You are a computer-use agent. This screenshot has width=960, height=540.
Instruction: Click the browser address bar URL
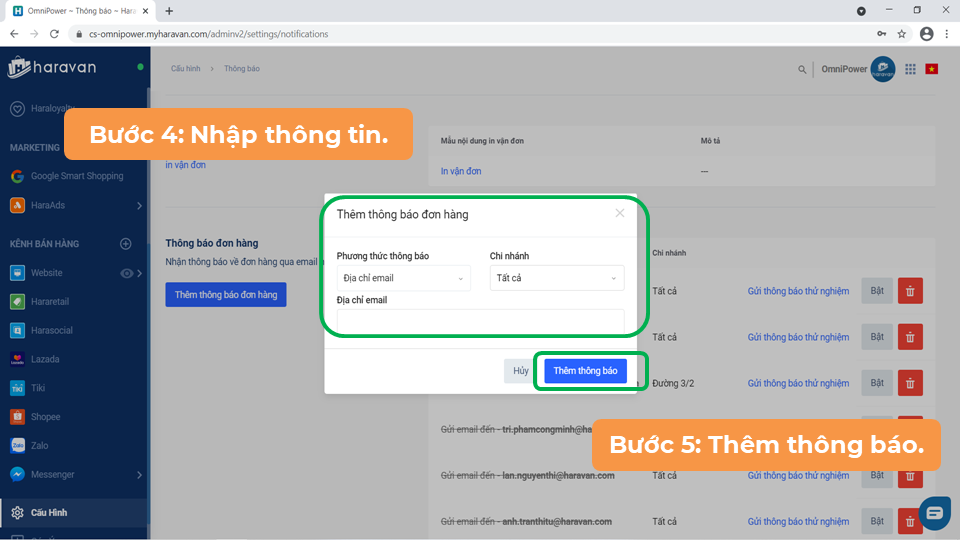point(208,34)
